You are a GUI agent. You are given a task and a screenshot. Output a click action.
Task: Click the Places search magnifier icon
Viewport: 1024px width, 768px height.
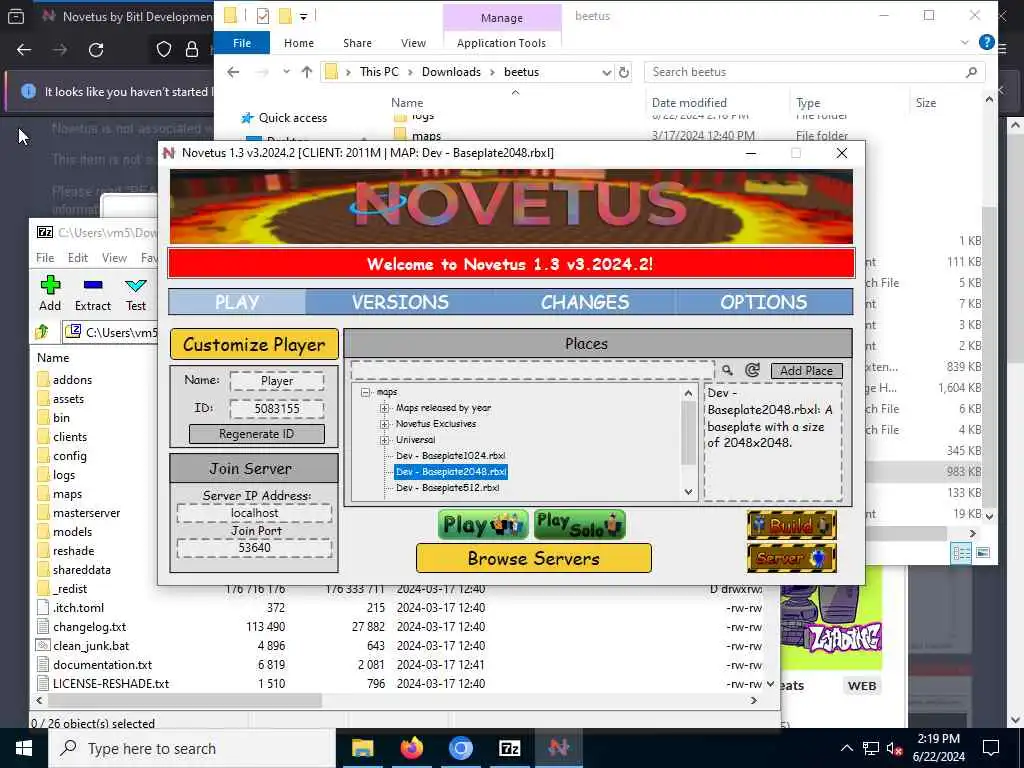tap(727, 370)
